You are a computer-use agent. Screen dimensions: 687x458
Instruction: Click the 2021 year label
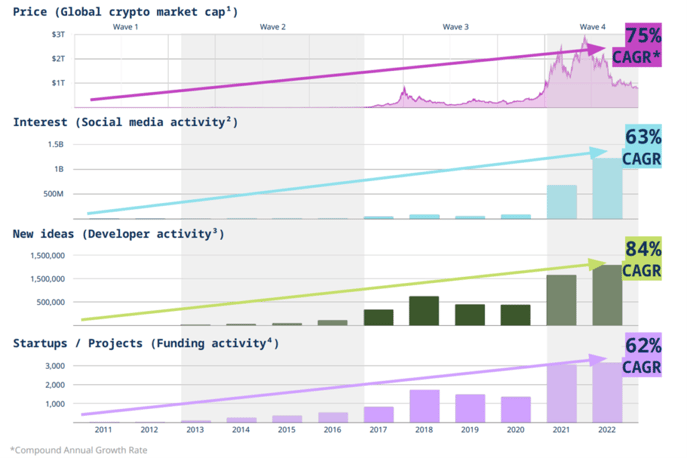pyautogui.click(x=561, y=430)
